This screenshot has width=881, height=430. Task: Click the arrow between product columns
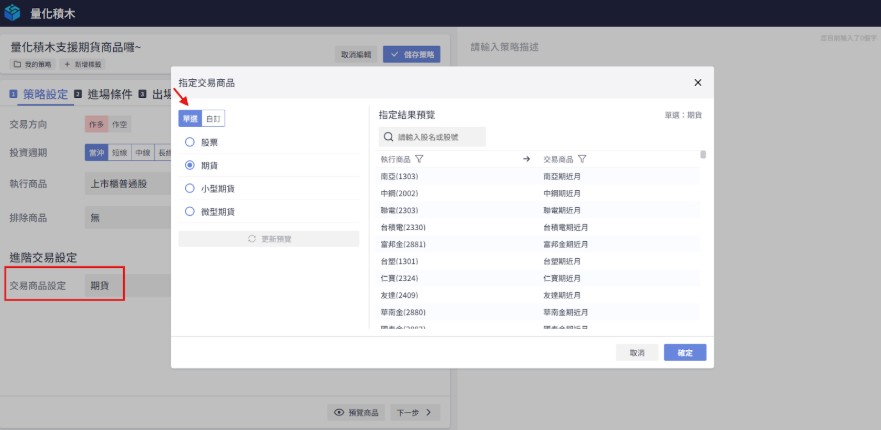tap(526, 159)
